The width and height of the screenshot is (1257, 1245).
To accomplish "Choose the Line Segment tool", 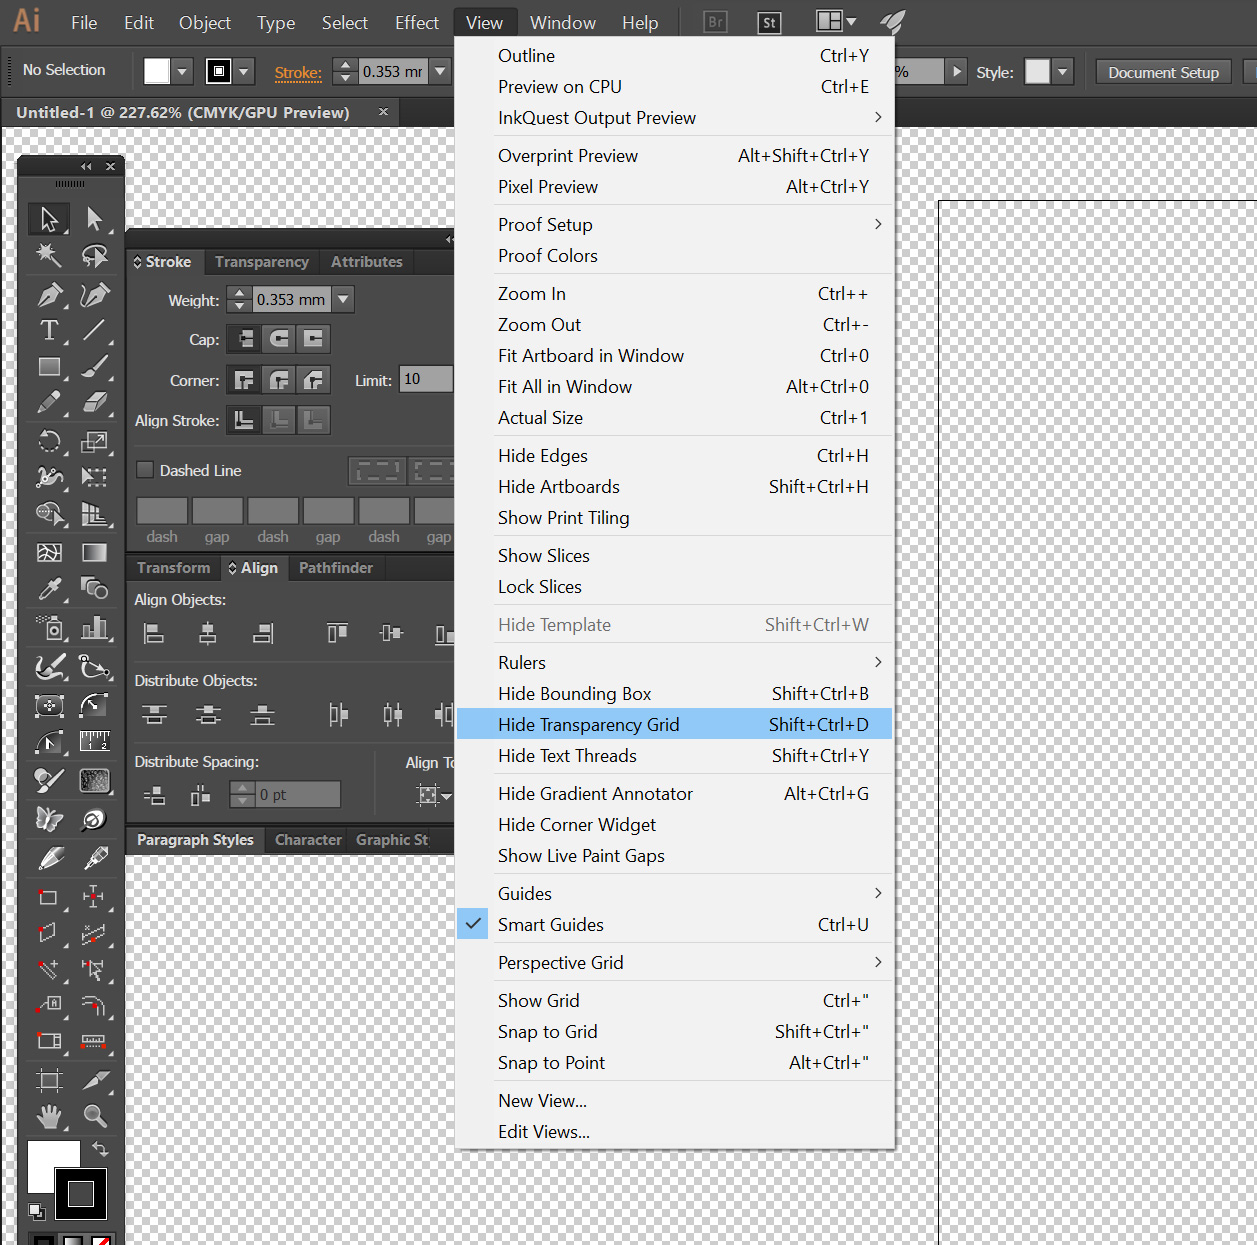I will (x=94, y=331).
